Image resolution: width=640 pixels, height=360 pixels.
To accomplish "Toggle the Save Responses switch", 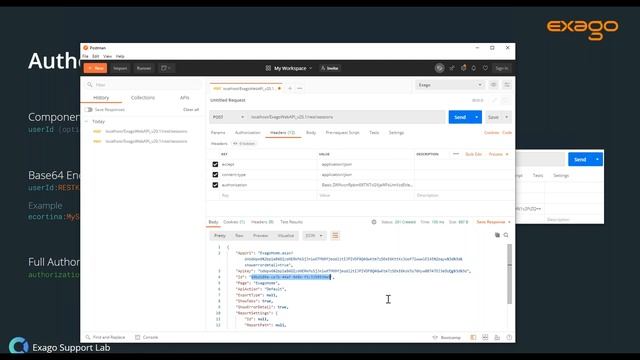I will 89,110.
